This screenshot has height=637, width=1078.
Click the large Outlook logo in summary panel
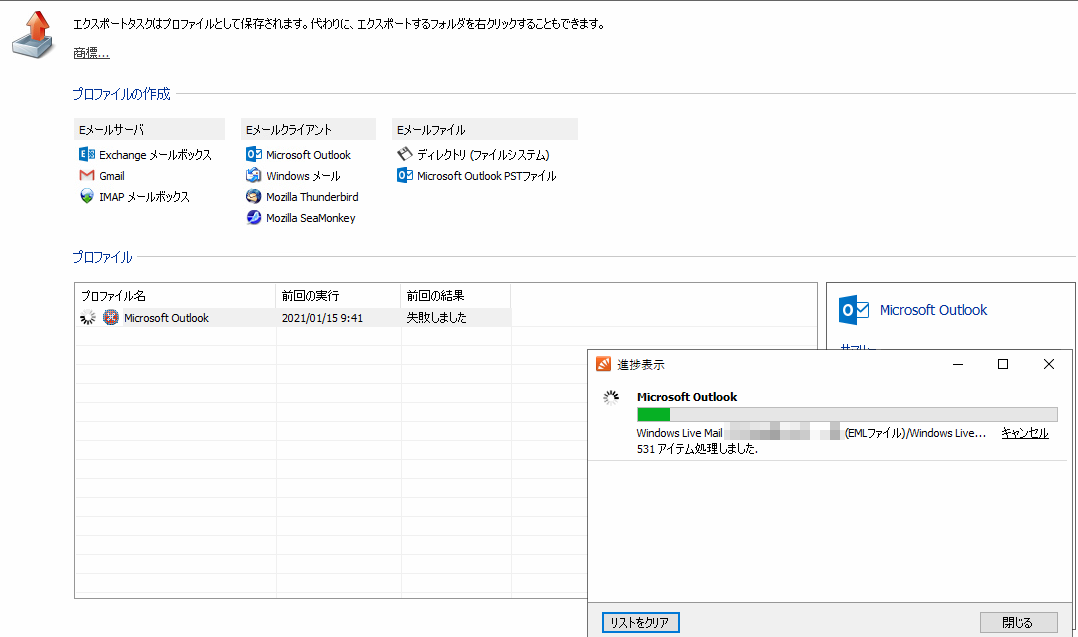pos(854,310)
